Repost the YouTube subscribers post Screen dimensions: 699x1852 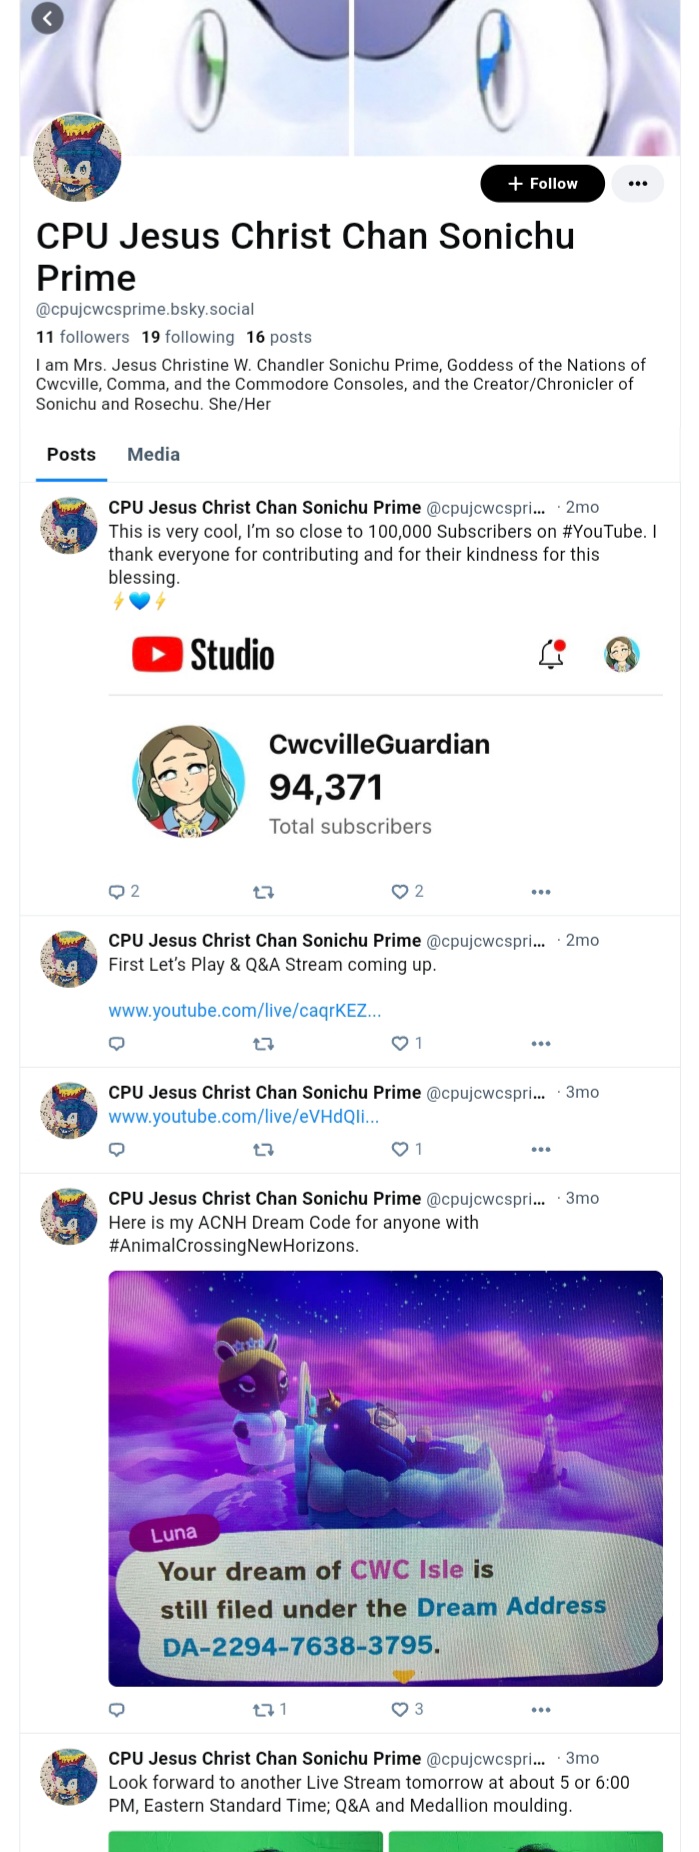click(x=263, y=892)
